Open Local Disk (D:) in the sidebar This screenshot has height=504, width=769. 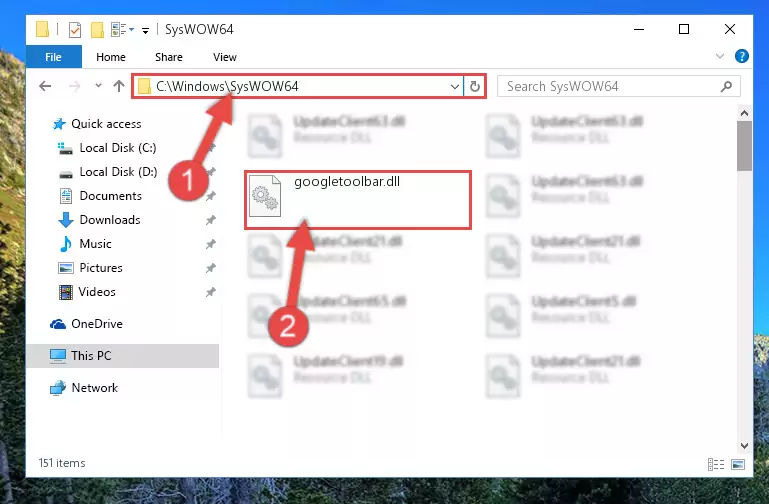(118, 172)
